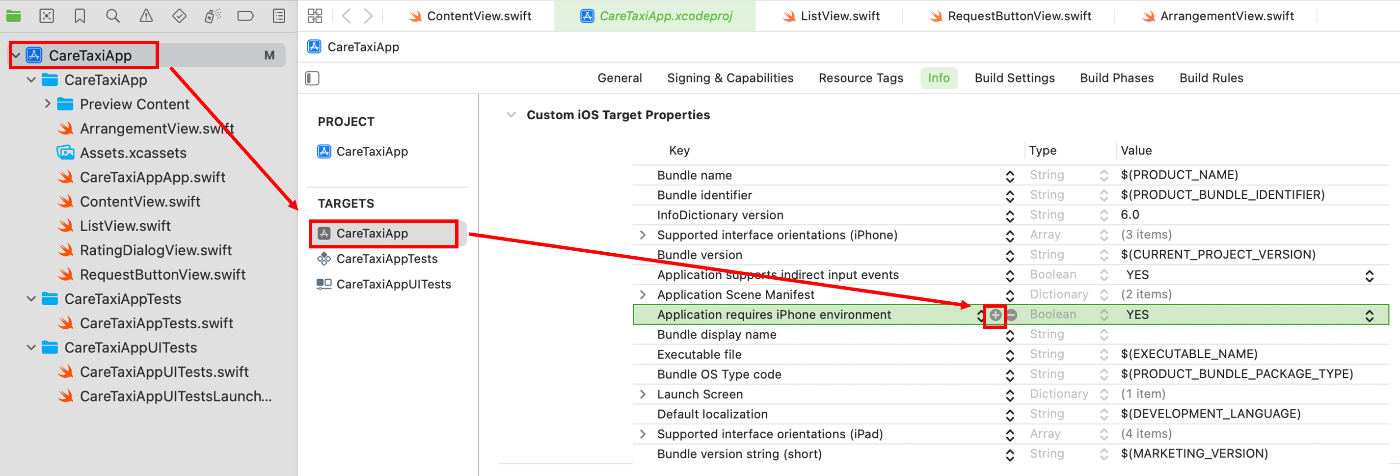The height and width of the screenshot is (476, 1400).
Task: Click the plus button on the iPhone environment row
Action: pyautogui.click(x=995, y=315)
